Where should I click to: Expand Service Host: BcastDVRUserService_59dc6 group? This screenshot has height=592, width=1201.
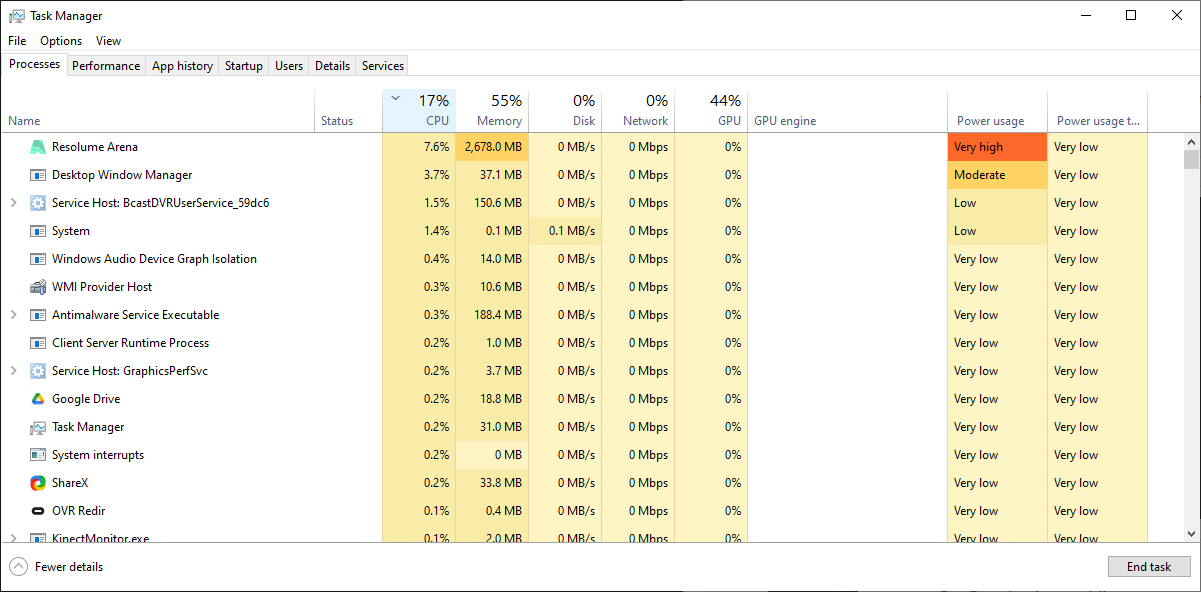click(13, 203)
